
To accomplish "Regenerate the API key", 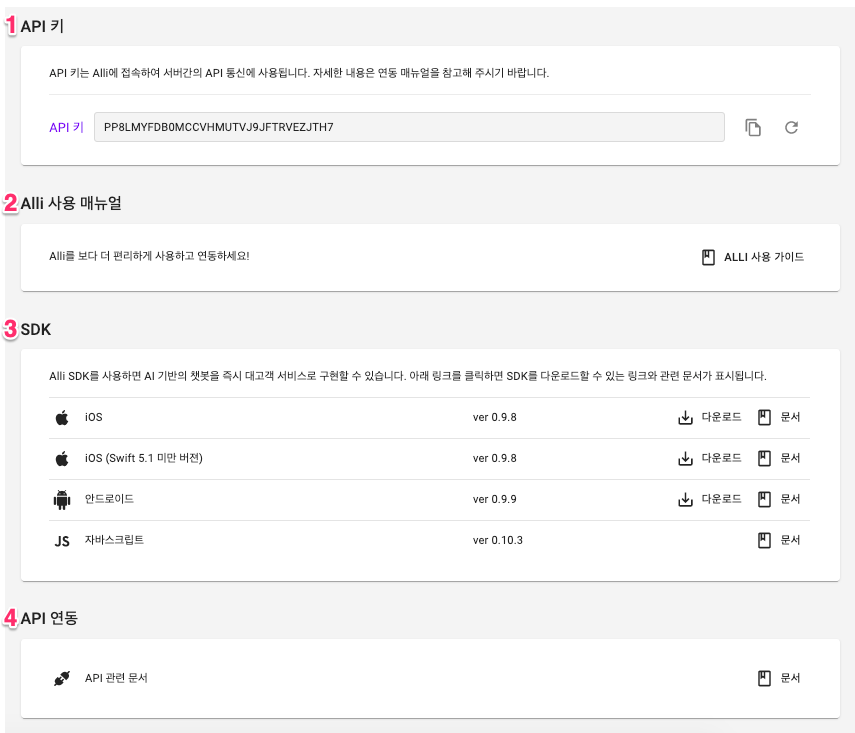I will (x=791, y=127).
